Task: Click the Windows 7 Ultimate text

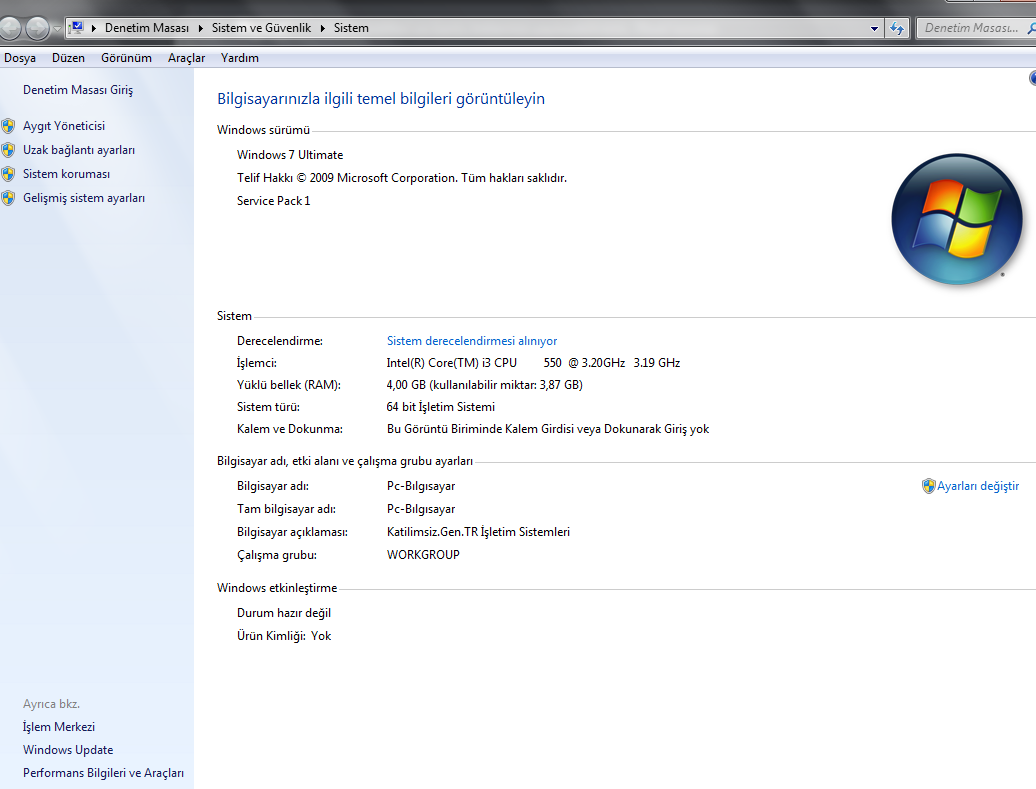Action: coord(290,155)
